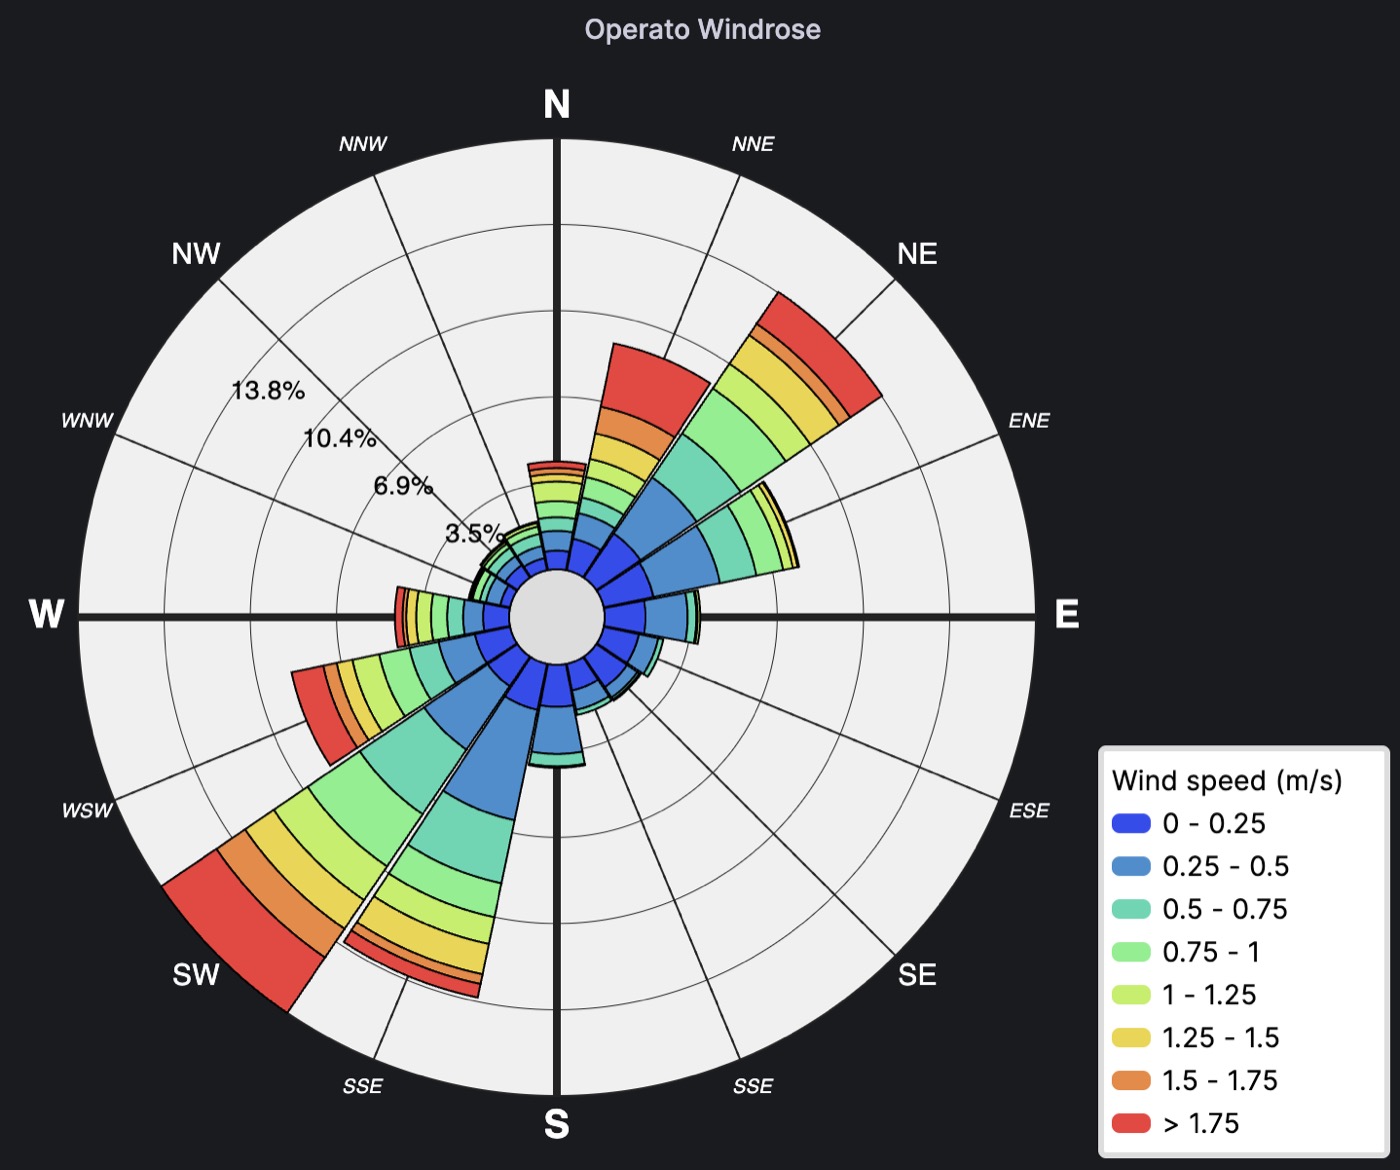The height and width of the screenshot is (1170, 1400).
Task: Click the E direction label
Action: [1067, 614]
